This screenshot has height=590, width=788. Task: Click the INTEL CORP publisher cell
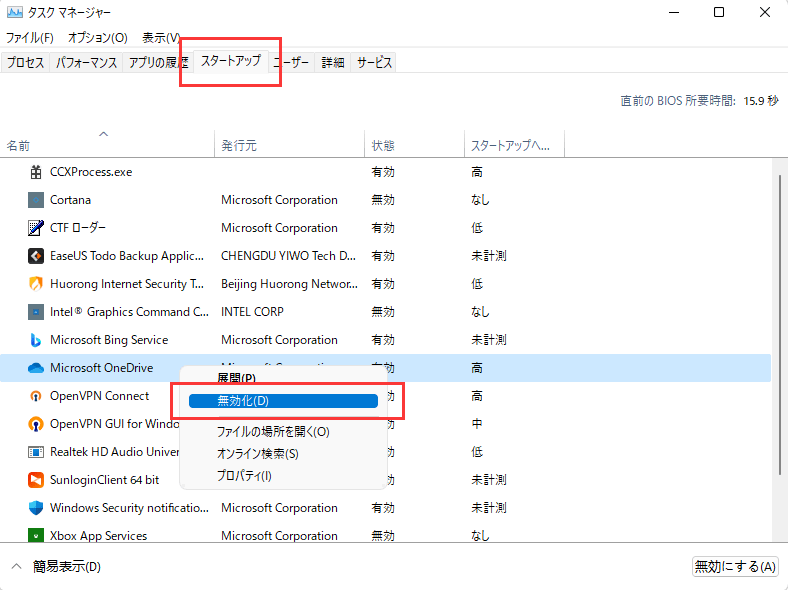(252, 312)
